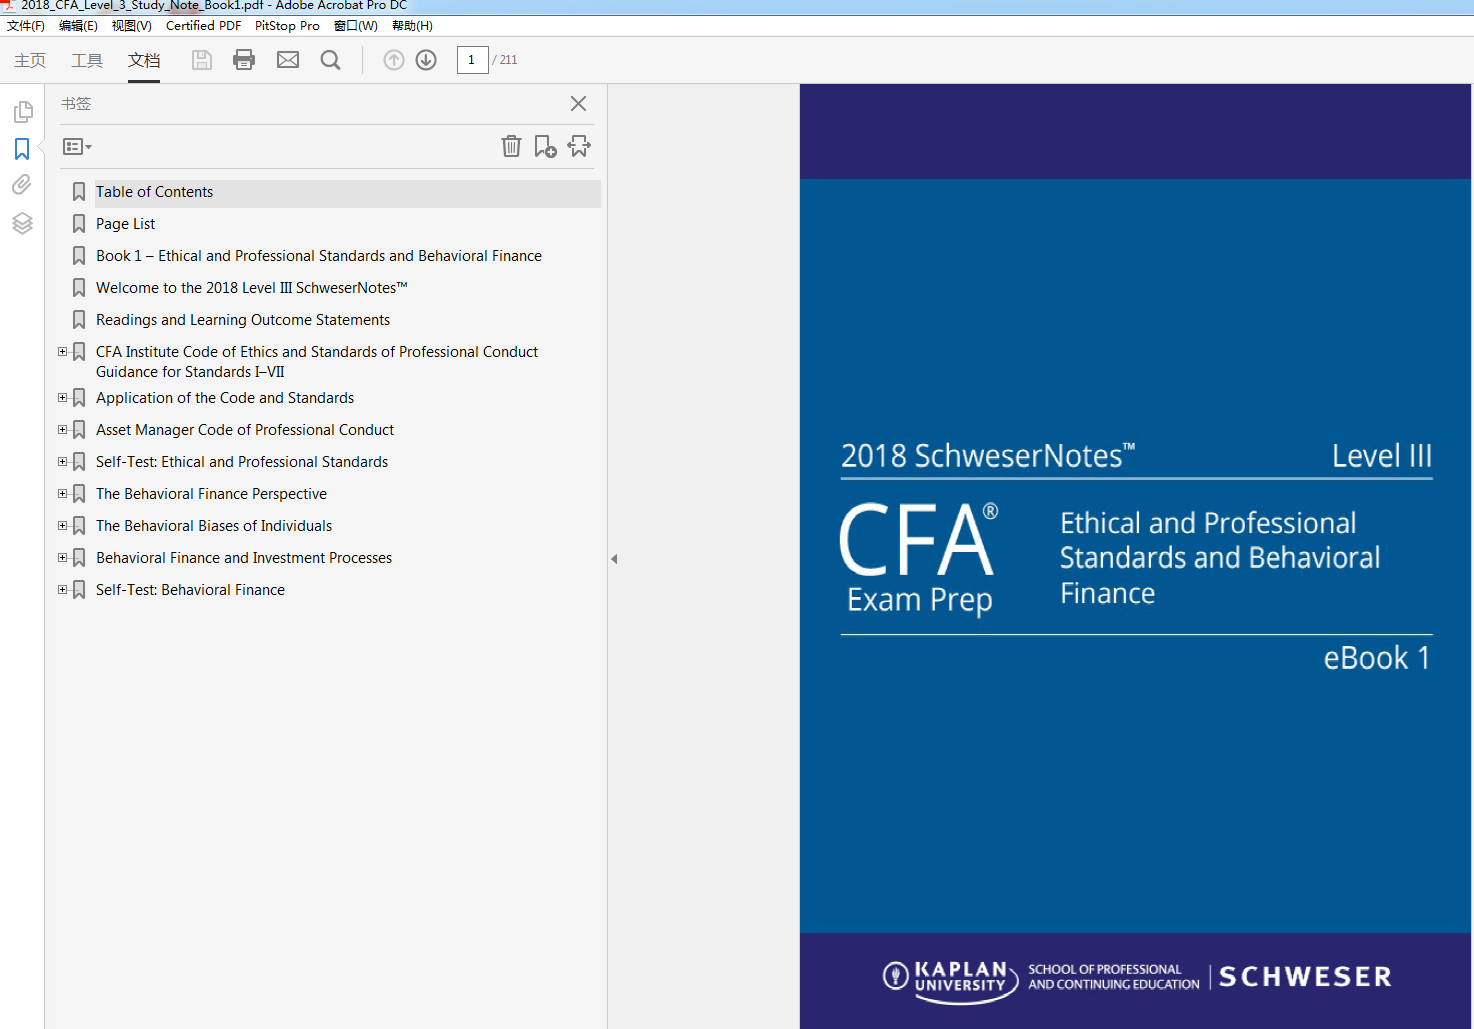Open the 帮助(H) menu
The image size is (1474, 1029).
pos(412,26)
